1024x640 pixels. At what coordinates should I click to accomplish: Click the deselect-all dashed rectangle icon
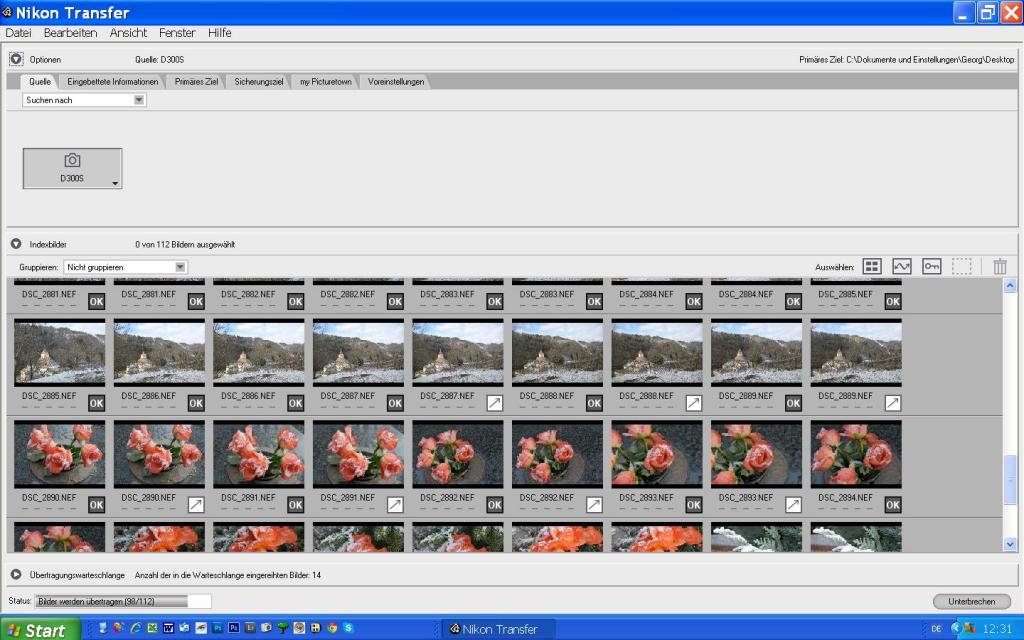pos(962,266)
